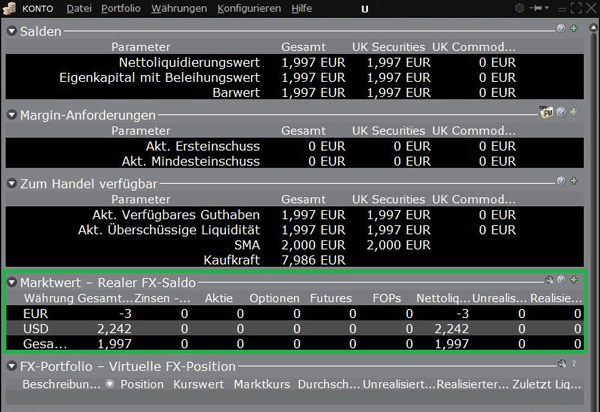Click the question mark in FX-Portfolio section
This screenshot has width=600, height=412.
tap(574, 363)
